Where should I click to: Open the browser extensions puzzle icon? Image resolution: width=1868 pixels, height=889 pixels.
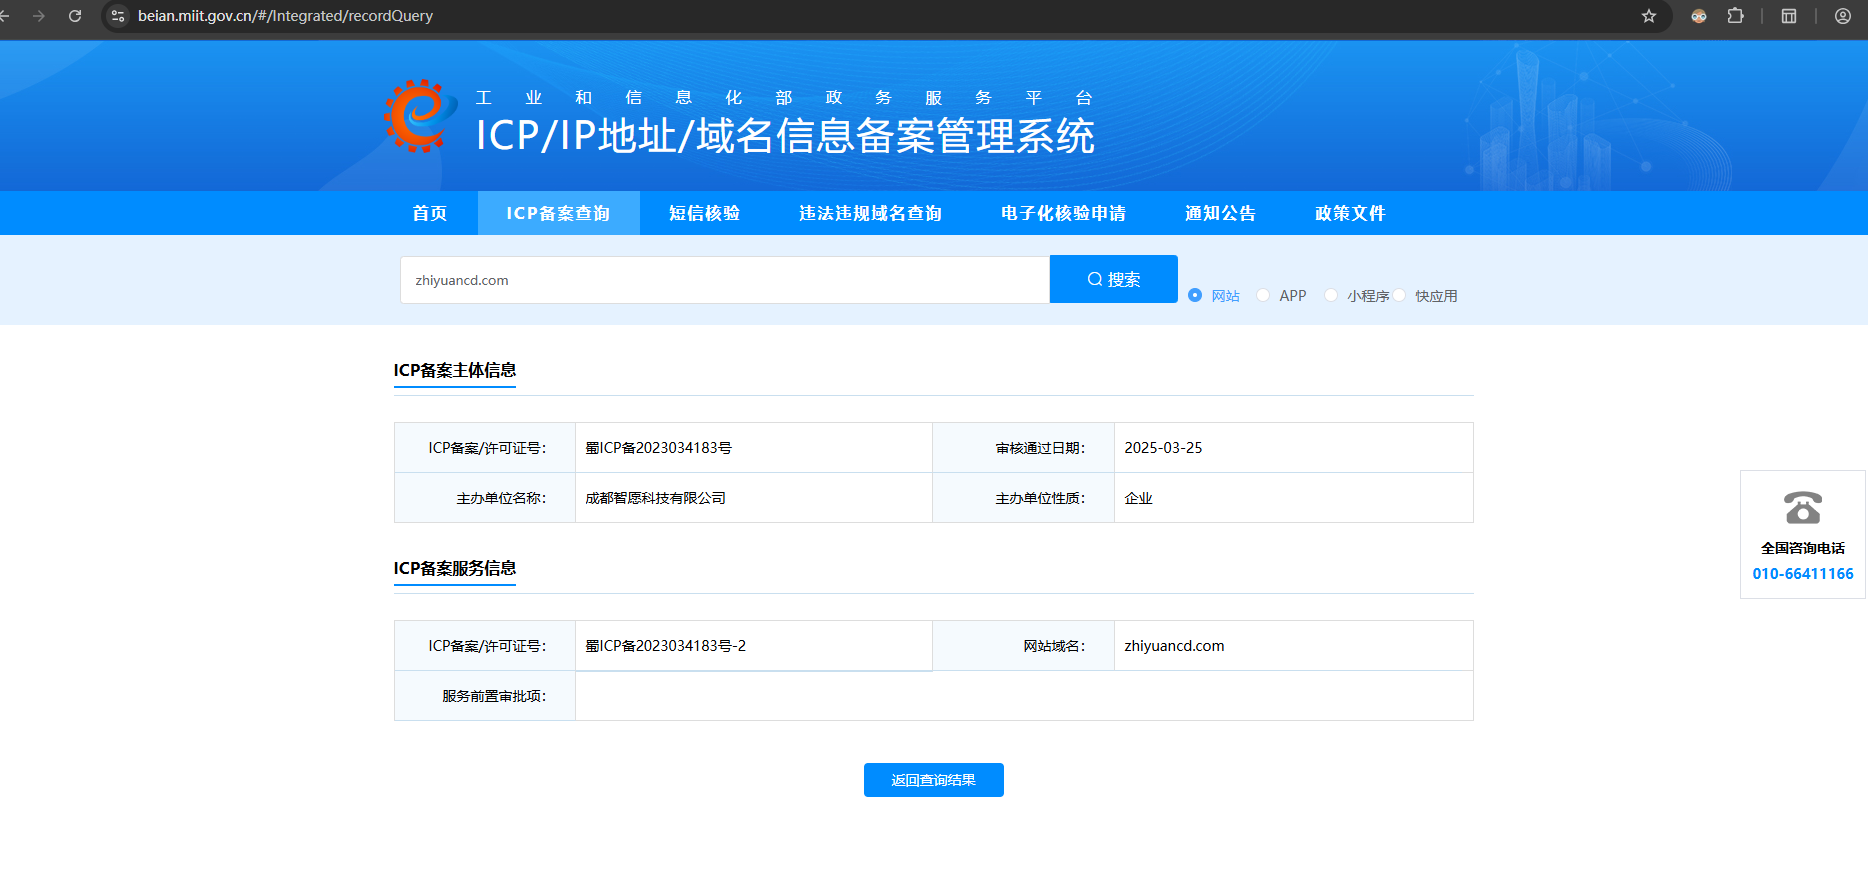[x=1735, y=16]
